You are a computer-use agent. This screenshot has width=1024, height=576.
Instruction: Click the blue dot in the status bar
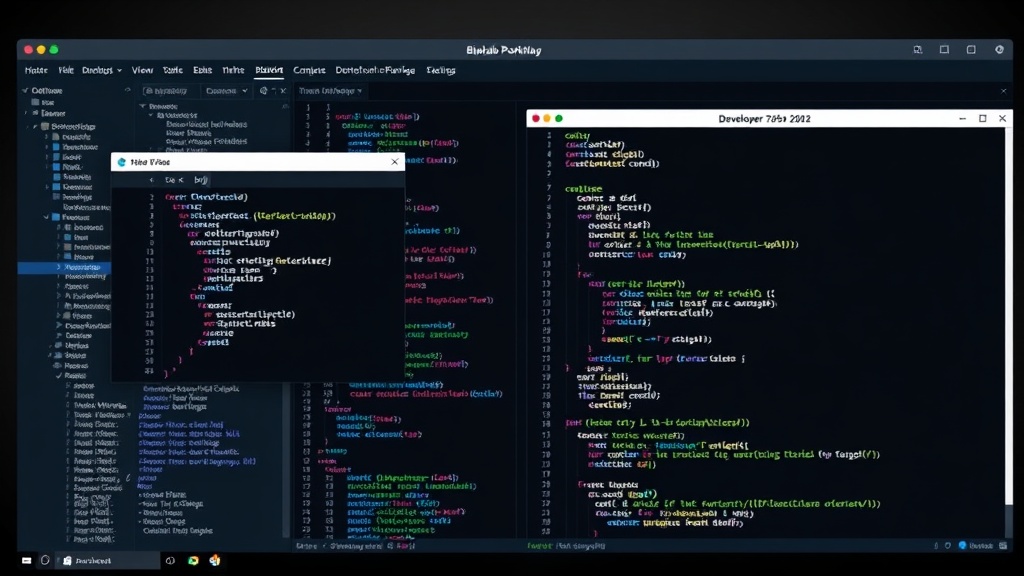pos(962,545)
